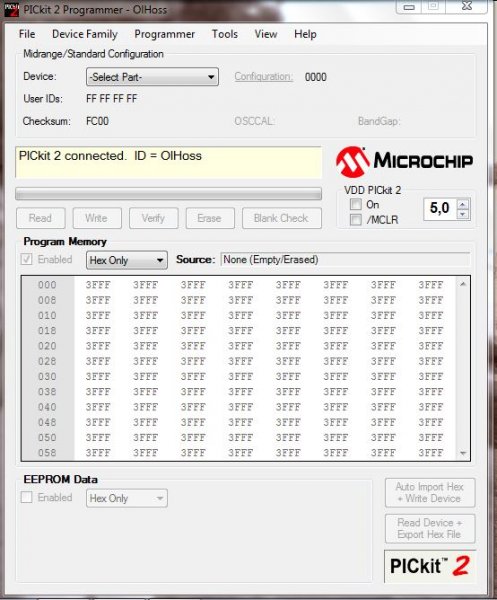Select first memory cell in row 008

pos(98,300)
